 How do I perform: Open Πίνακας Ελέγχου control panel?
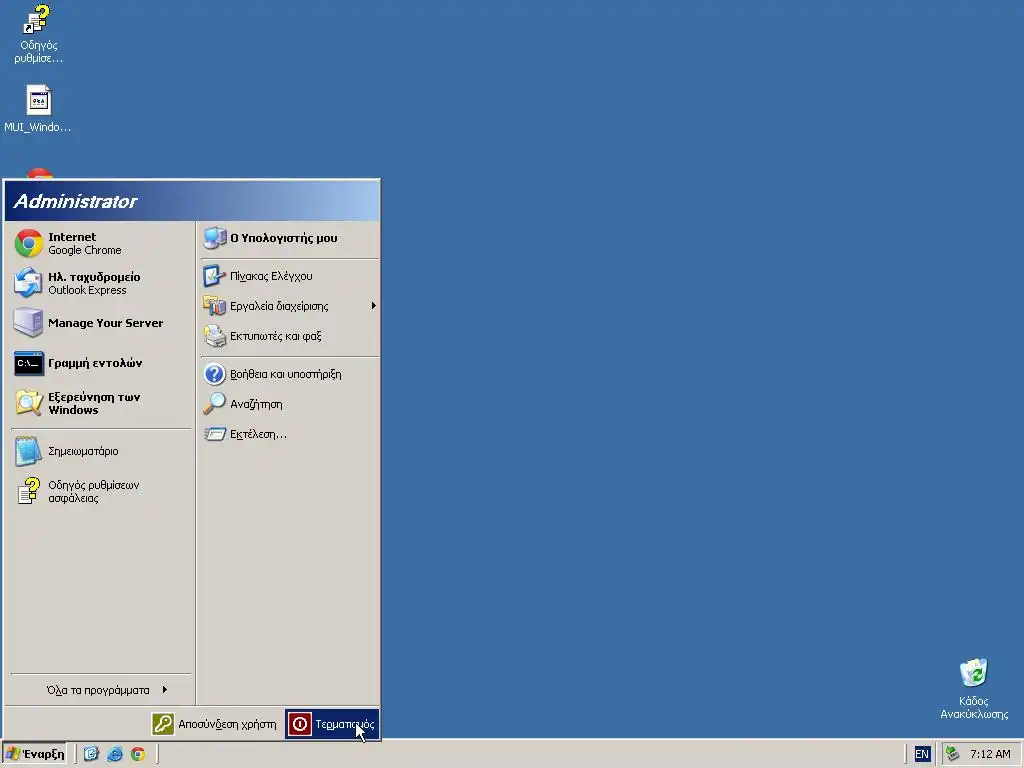pyautogui.click(x=289, y=276)
